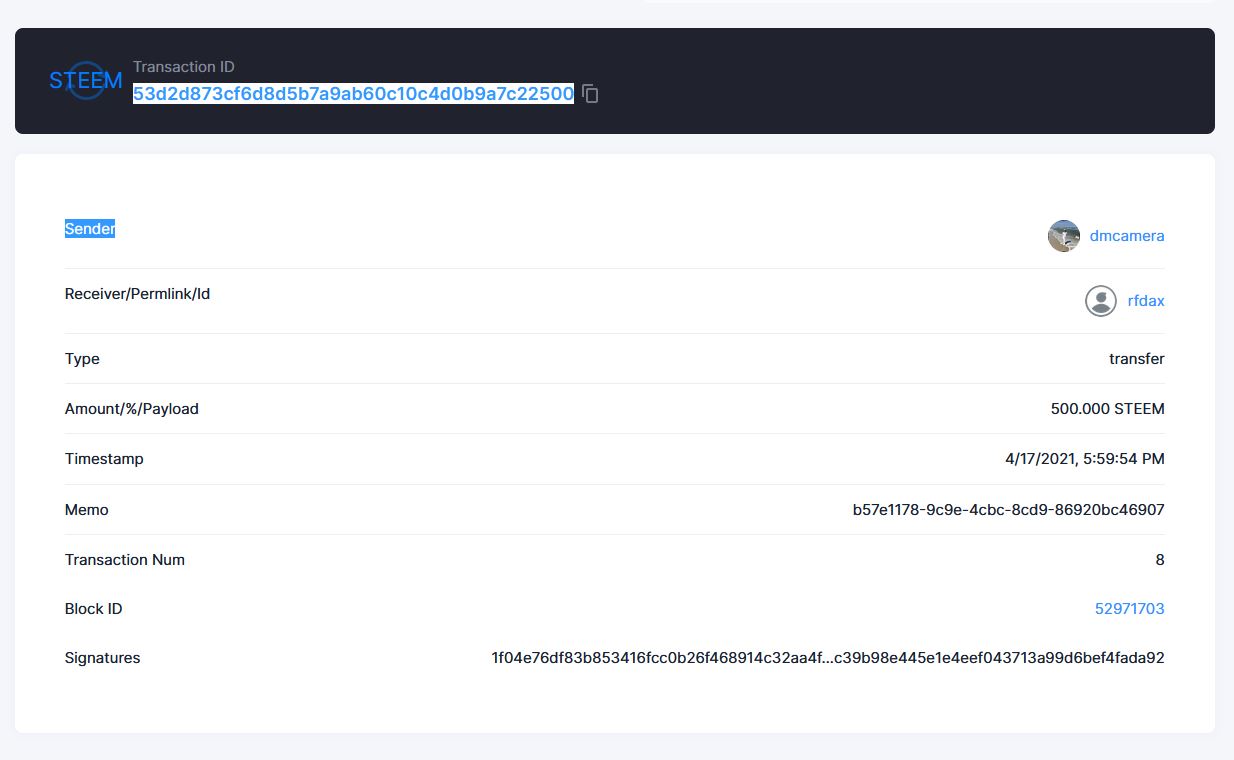1234x760 pixels.
Task: Click the 'Receiver/Permlink/Id' label
Action: pyautogui.click(x=137, y=294)
